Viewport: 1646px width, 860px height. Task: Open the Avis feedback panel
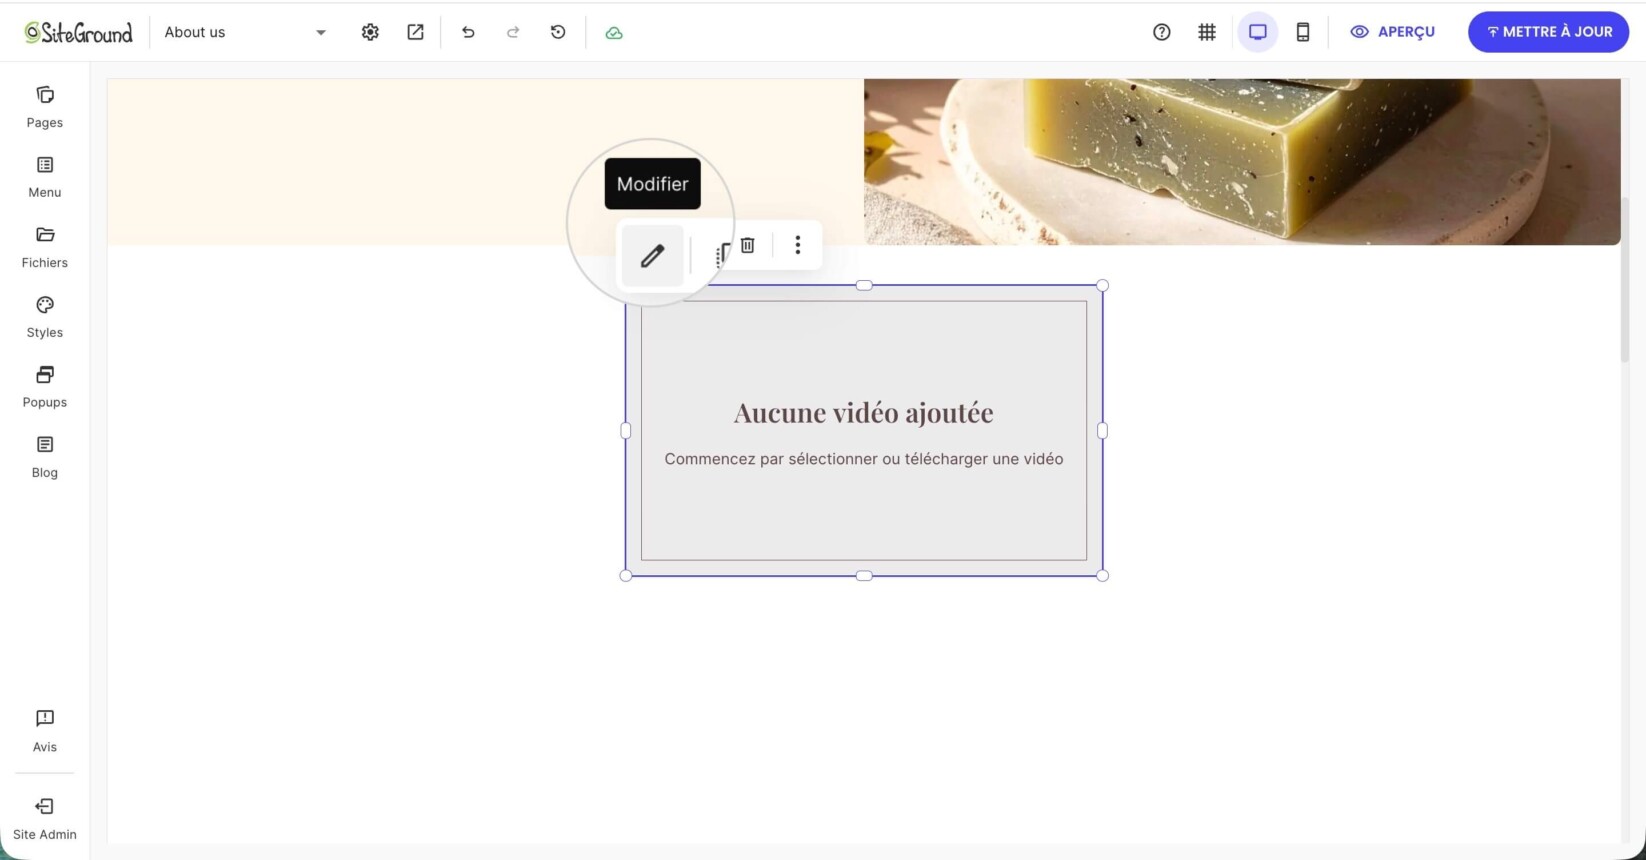coord(44,731)
